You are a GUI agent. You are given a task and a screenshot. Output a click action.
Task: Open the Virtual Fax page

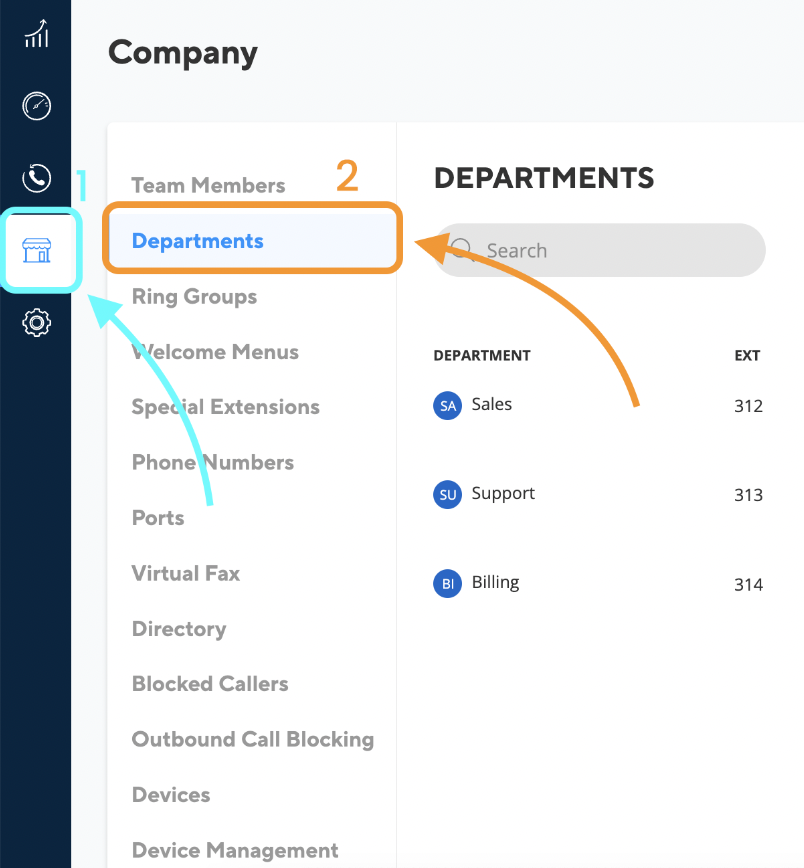[x=186, y=574]
